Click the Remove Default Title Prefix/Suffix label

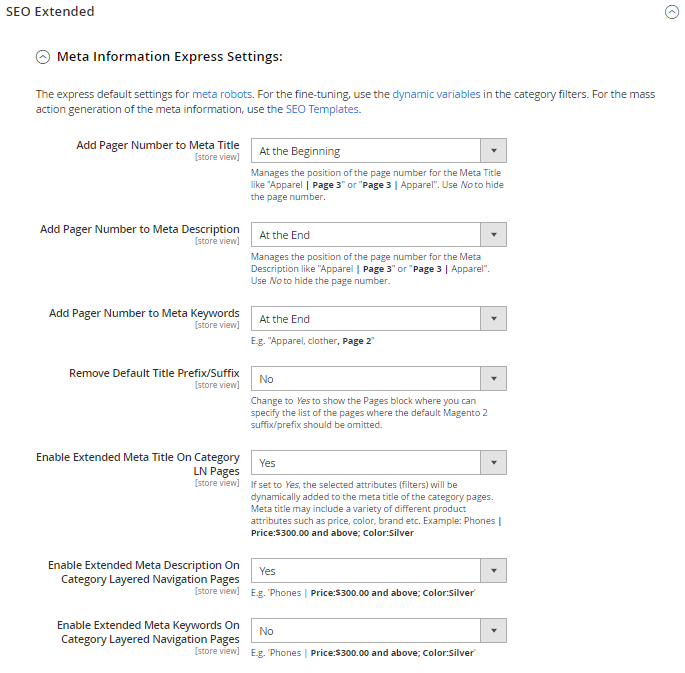154,373
